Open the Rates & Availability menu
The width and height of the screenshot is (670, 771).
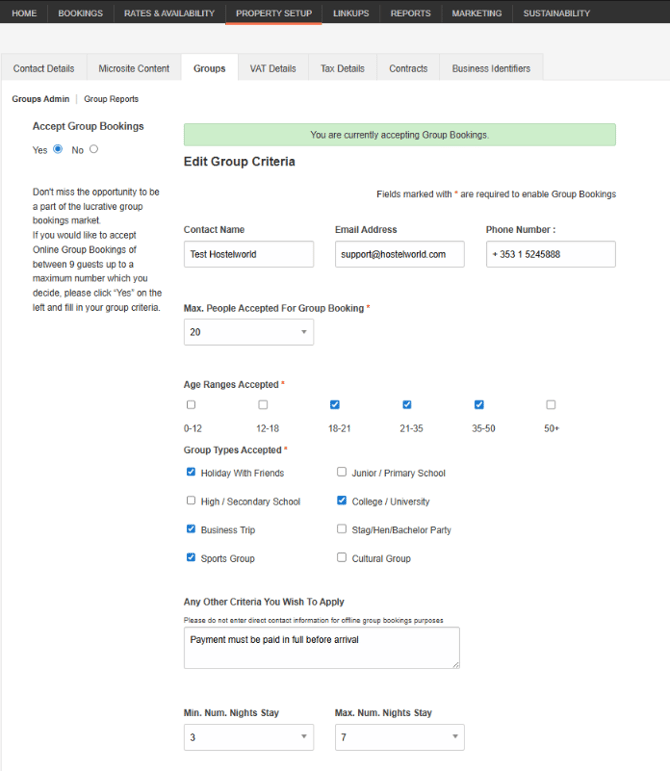click(169, 13)
